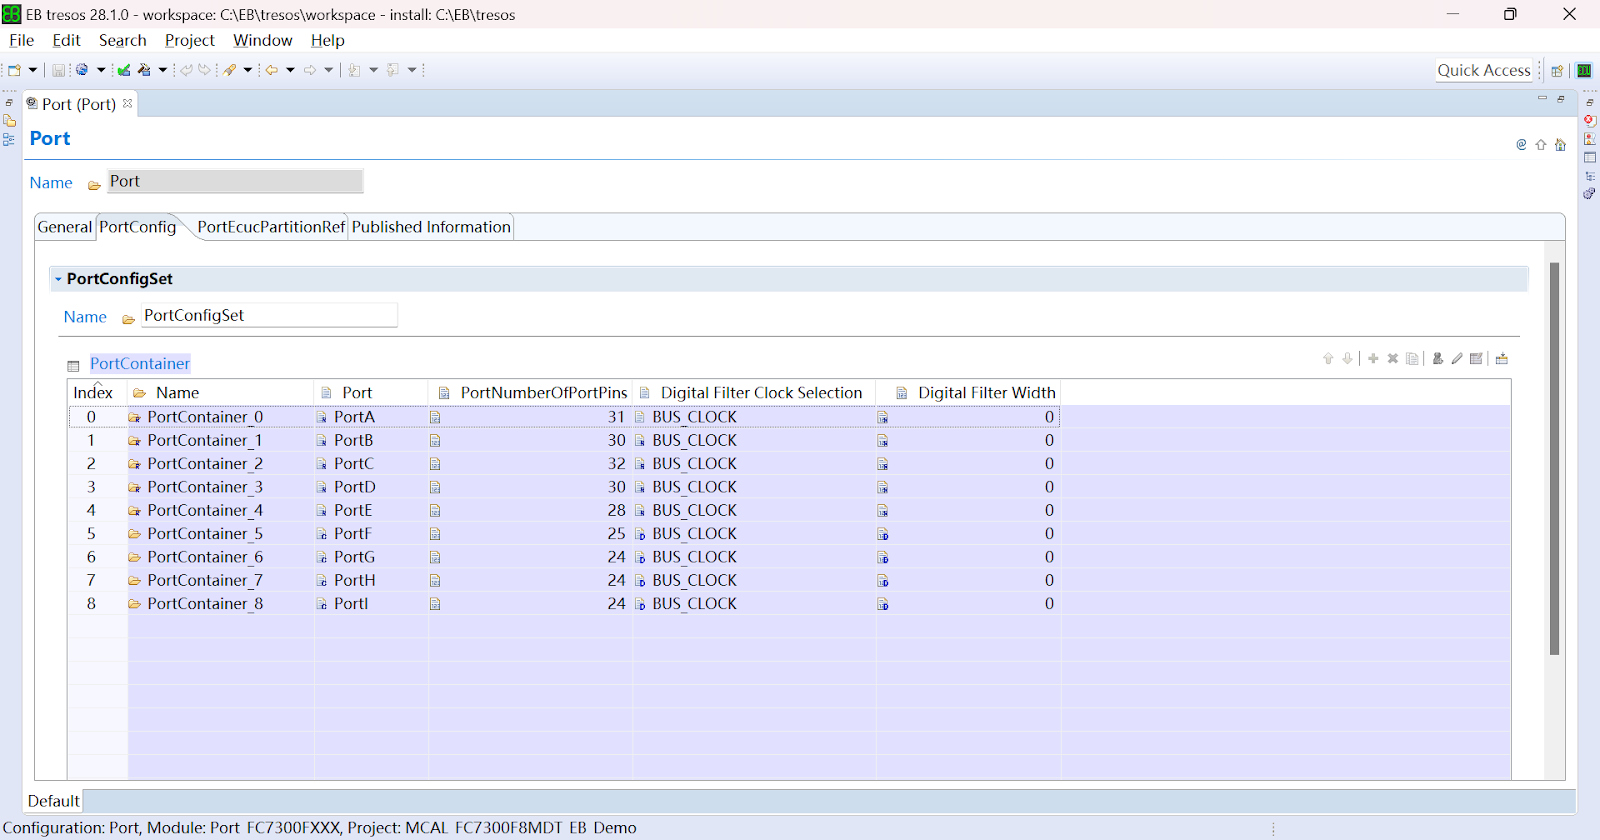Click the Quick Access field

tap(1484, 70)
